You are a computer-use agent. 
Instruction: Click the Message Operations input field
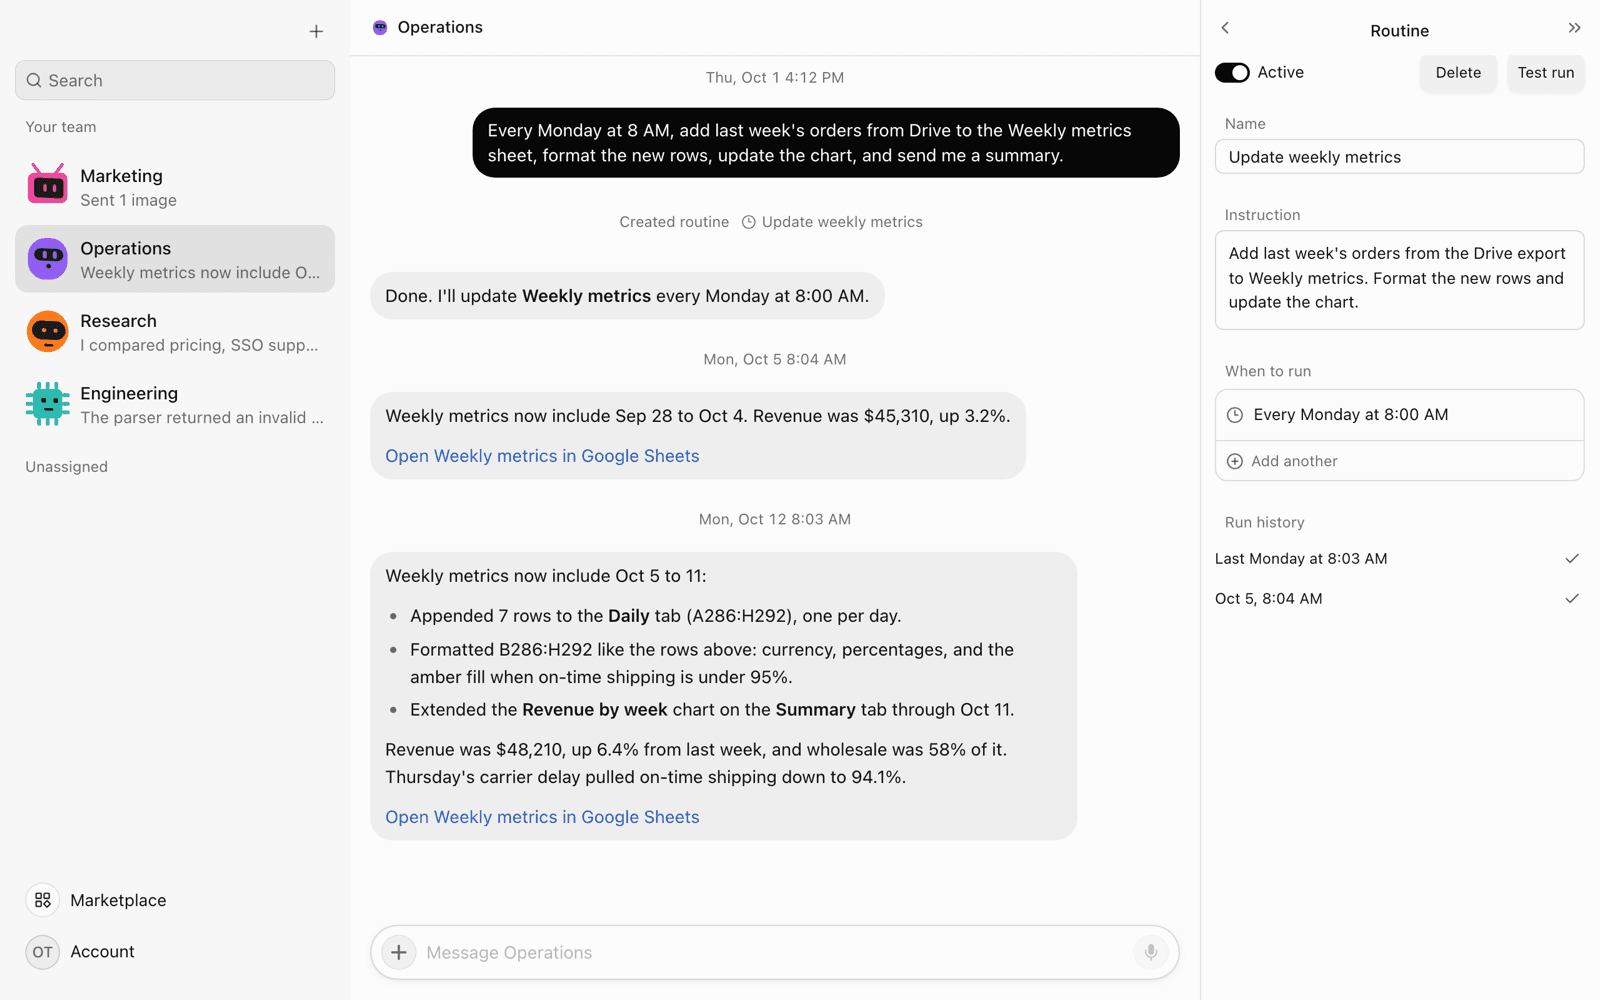pyautogui.click(x=775, y=952)
